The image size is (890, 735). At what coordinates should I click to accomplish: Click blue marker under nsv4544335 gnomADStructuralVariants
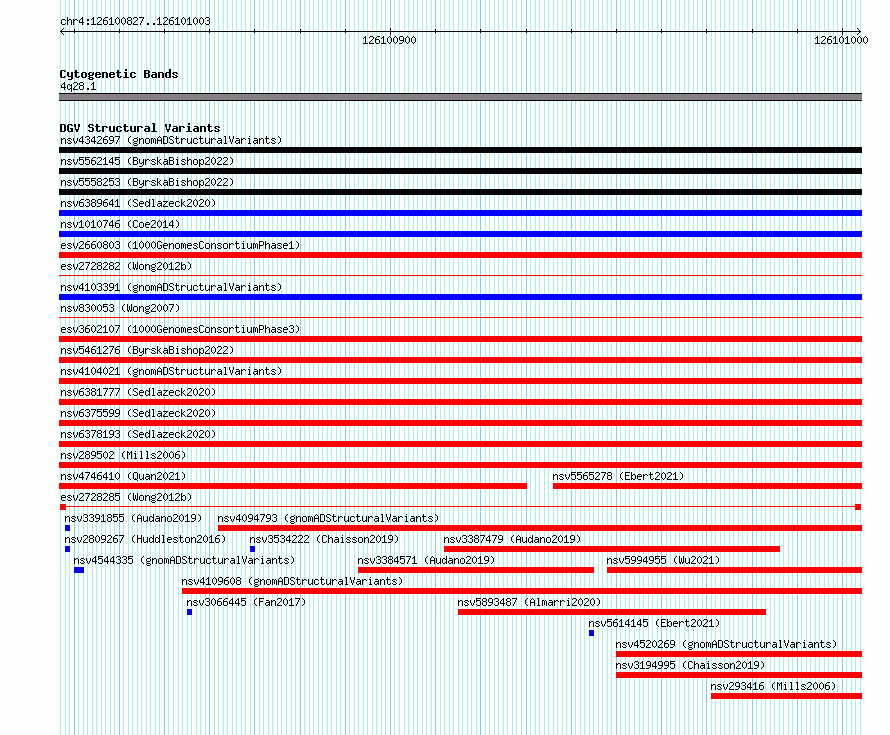79,570
